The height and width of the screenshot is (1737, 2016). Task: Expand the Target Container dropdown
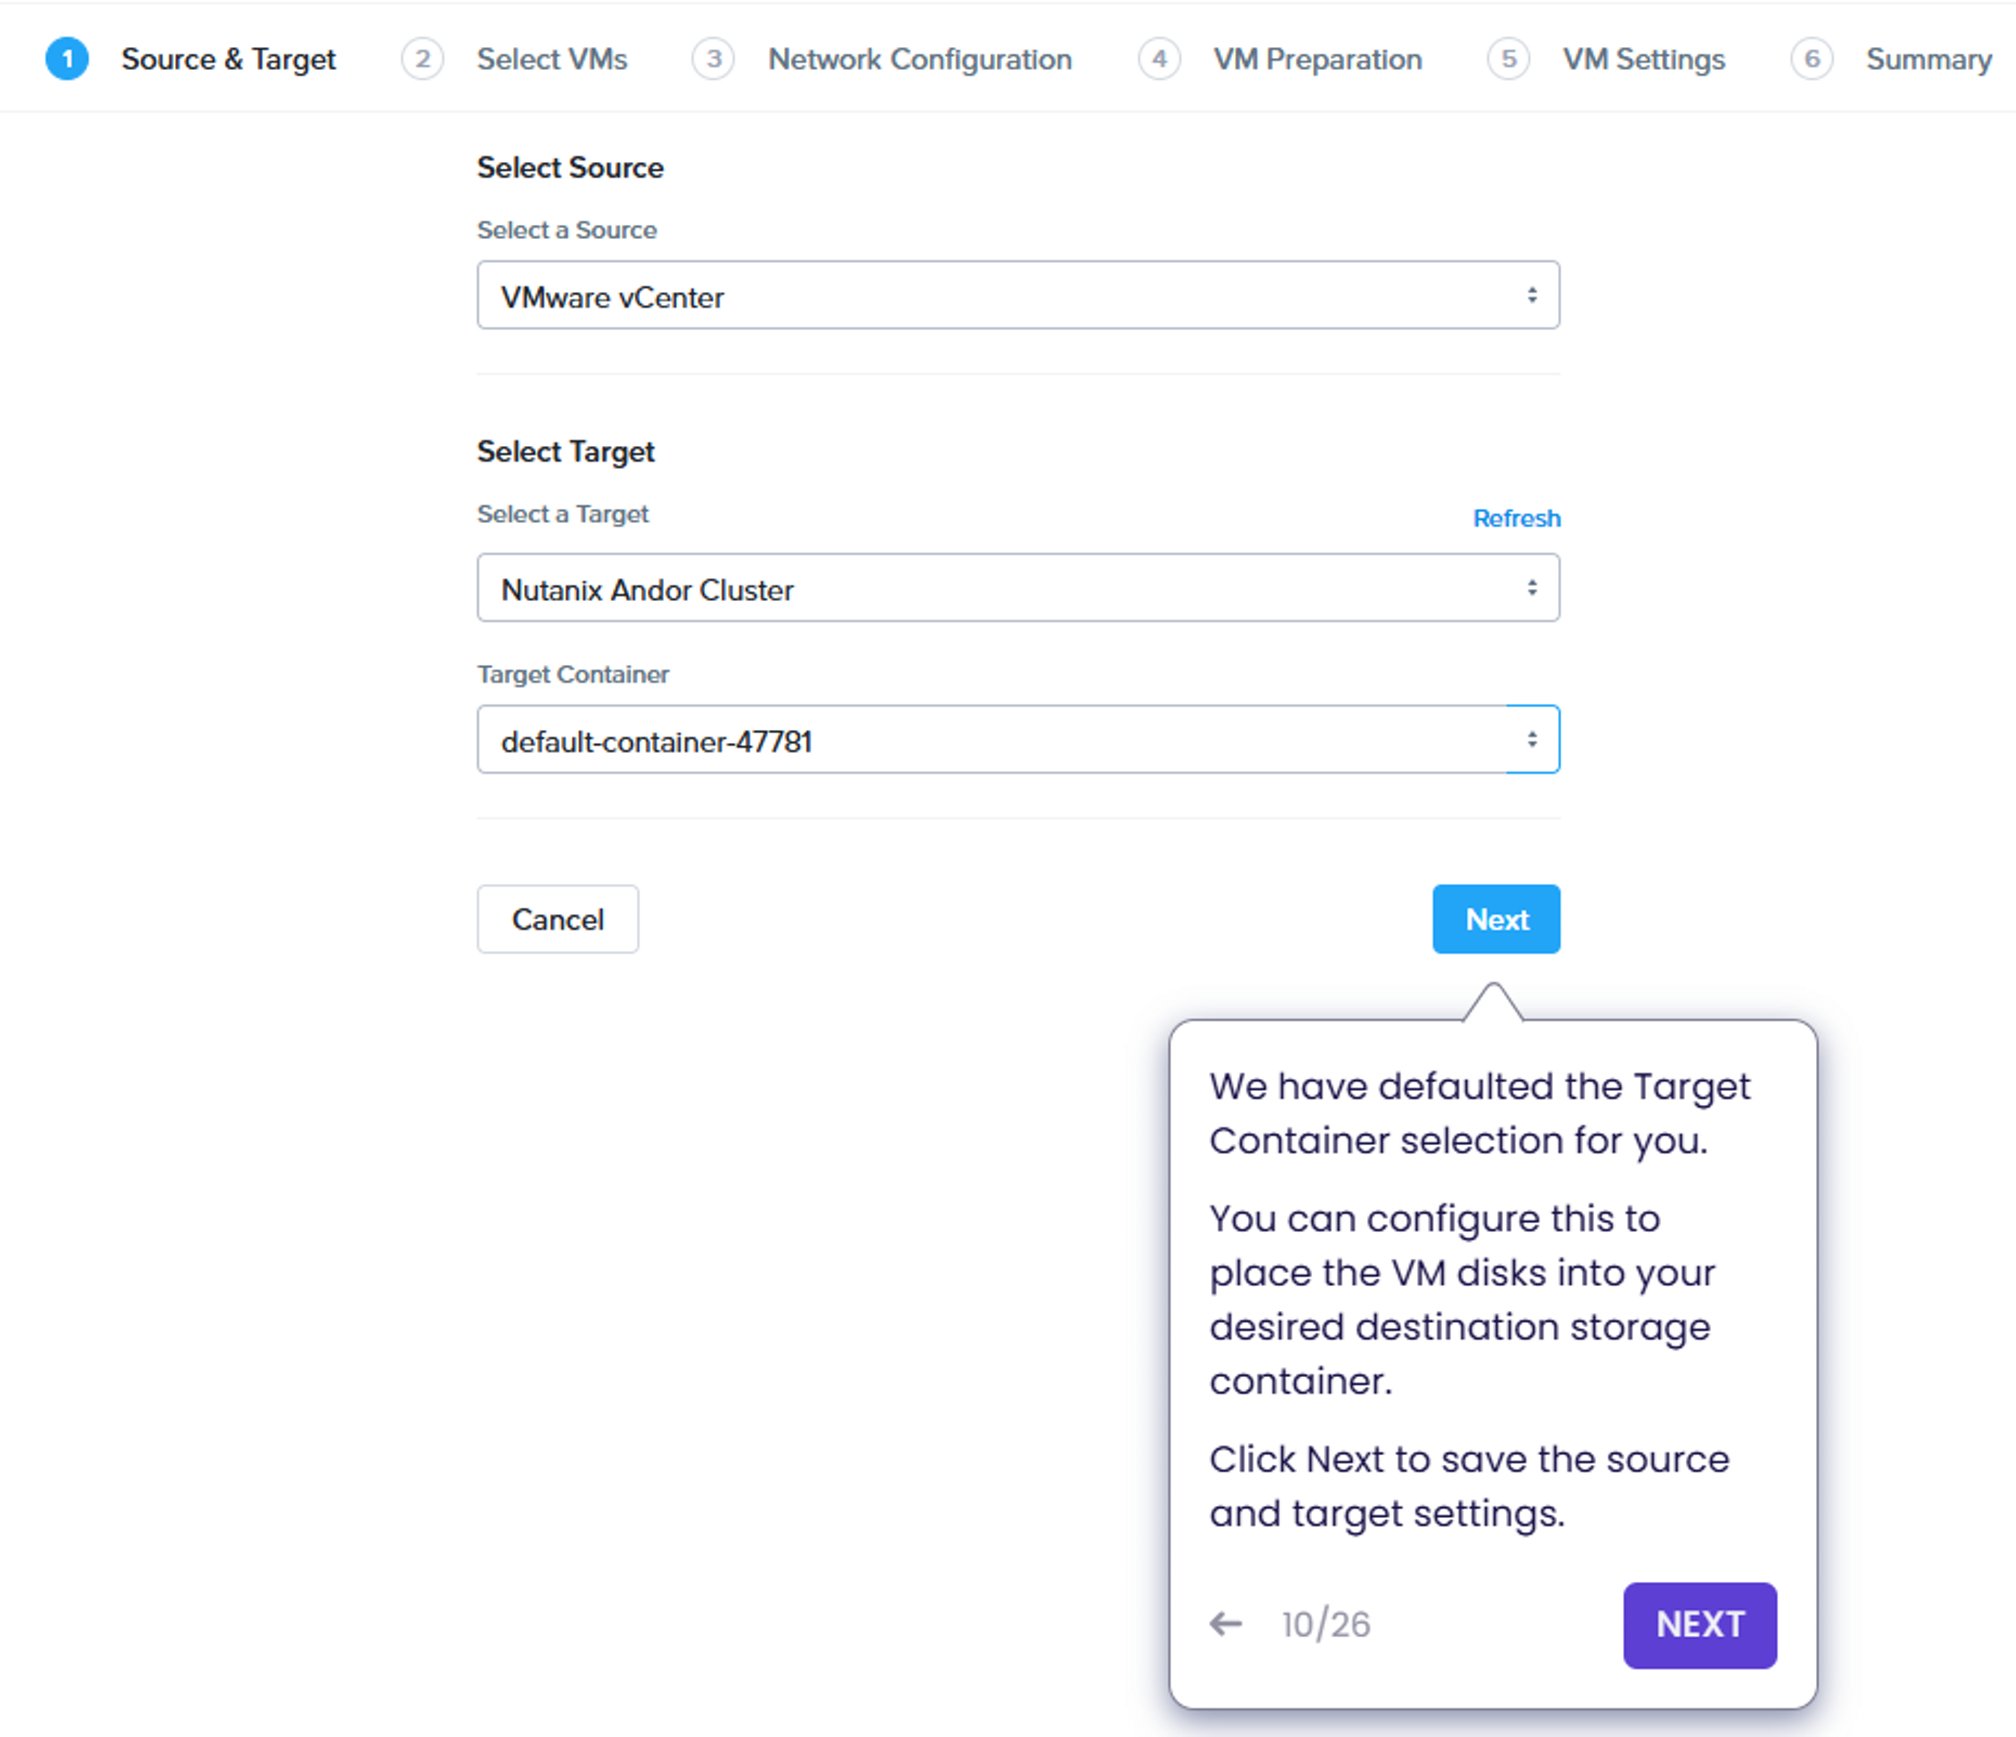1017,741
